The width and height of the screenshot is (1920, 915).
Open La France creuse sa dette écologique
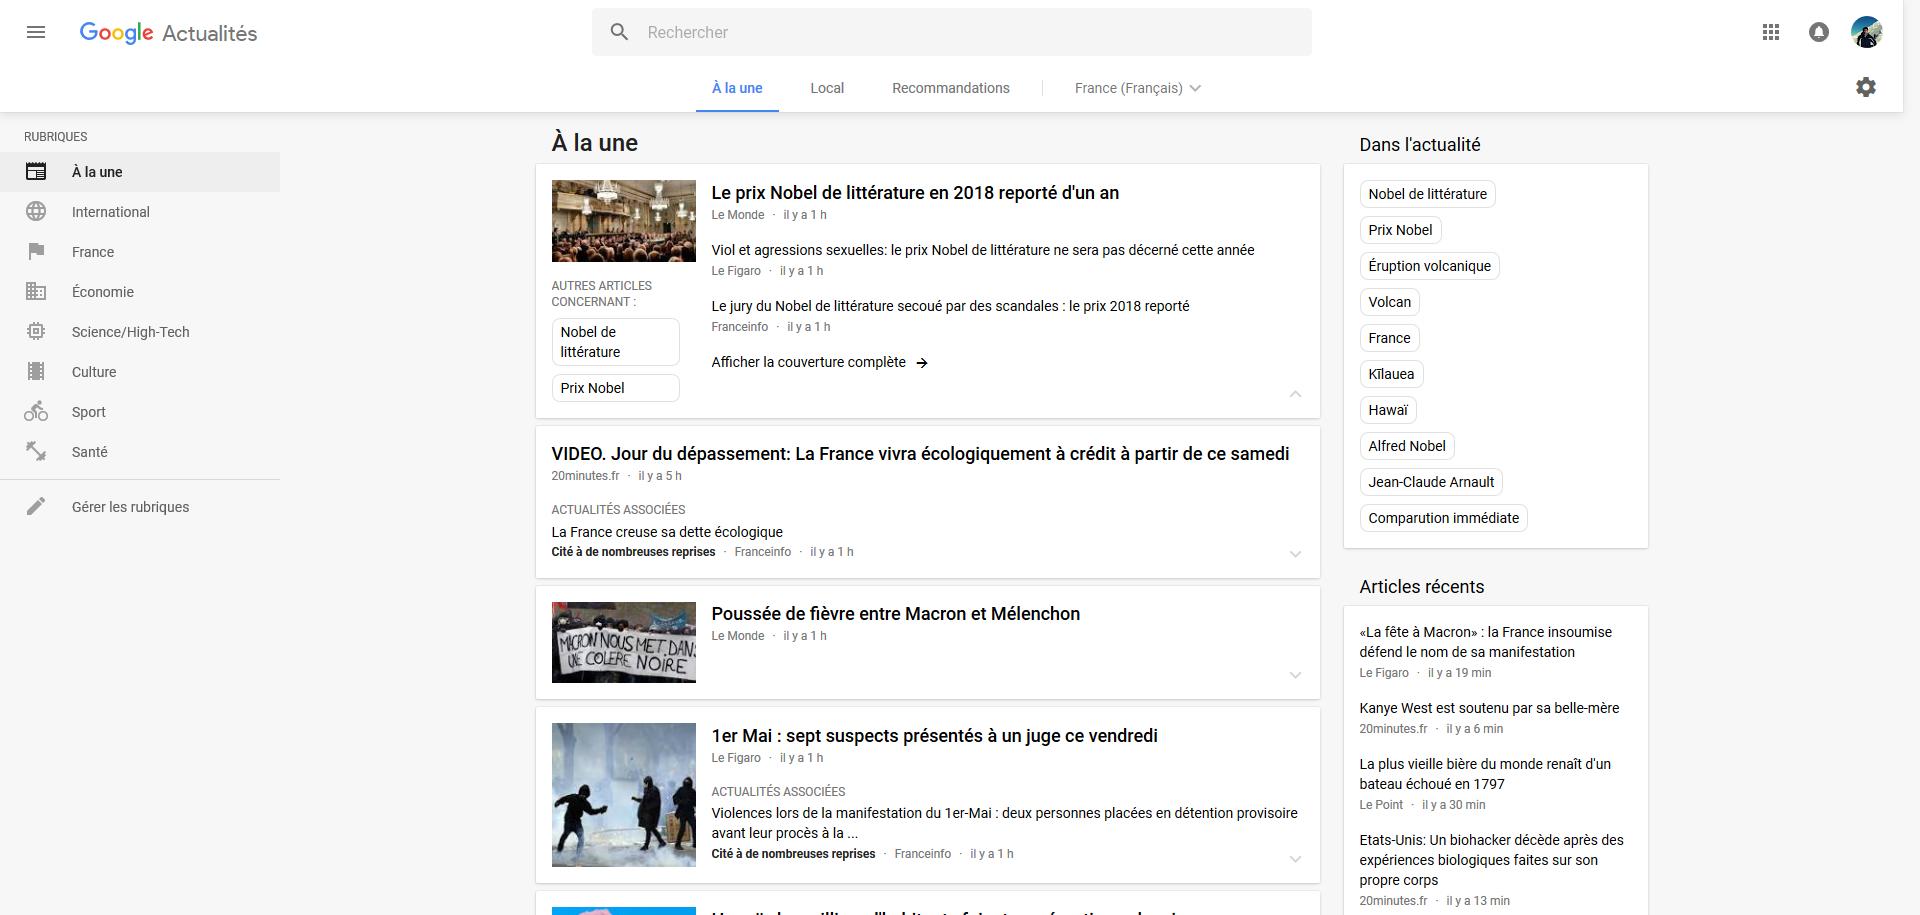click(x=667, y=532)
